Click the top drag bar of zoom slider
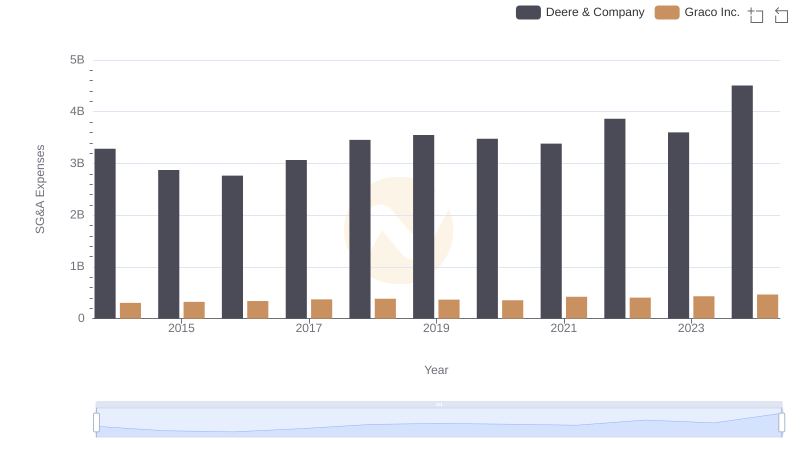The height and width of the screenshot is (461, 800). tap(439, 404)
